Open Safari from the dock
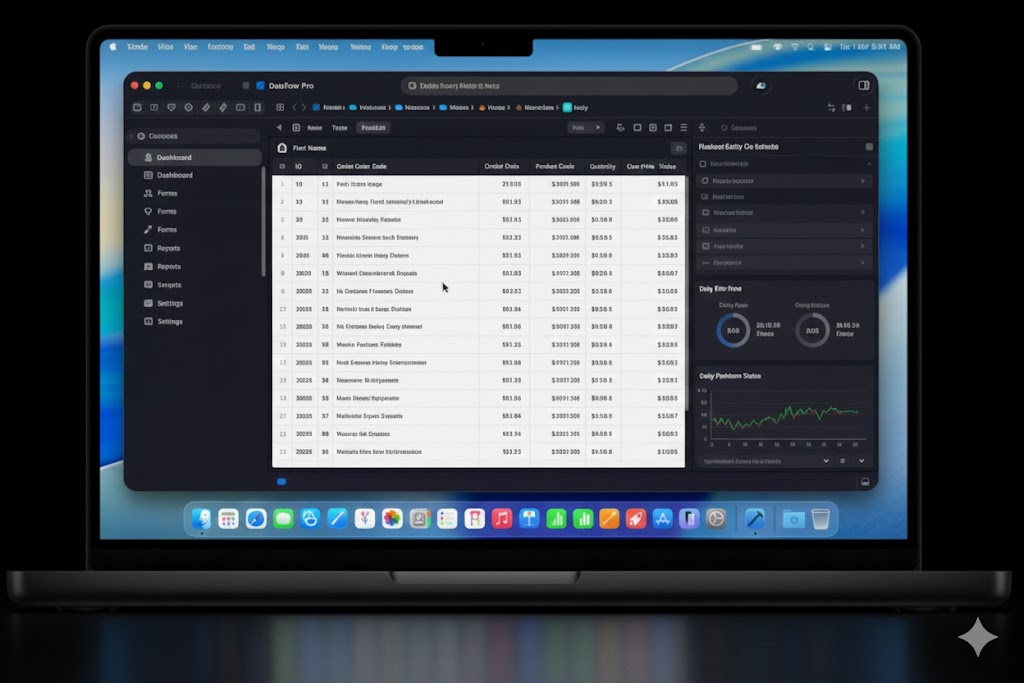Viewport: 1024px width, 683px height. point(256,519)
